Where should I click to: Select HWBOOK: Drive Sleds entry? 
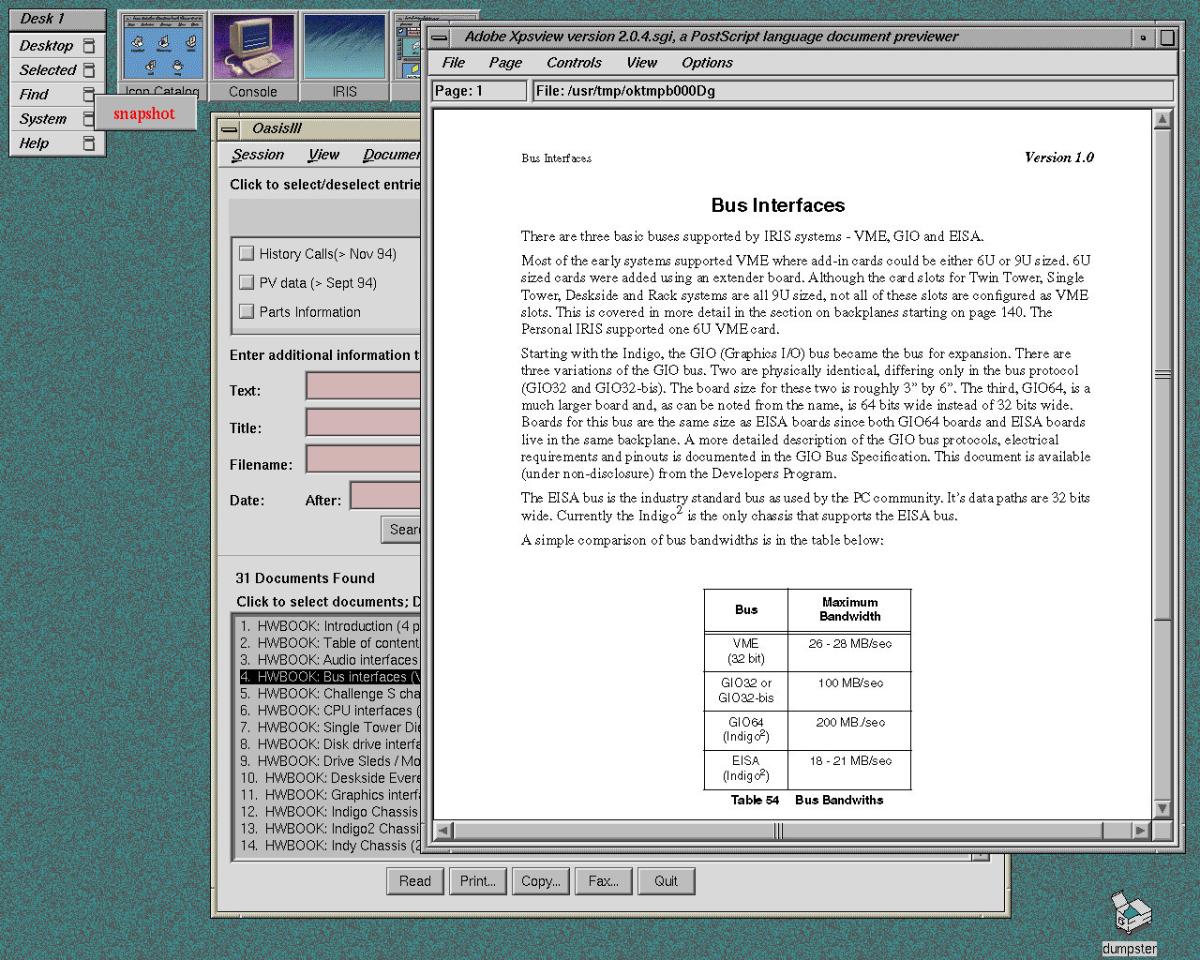pos(330,761)
